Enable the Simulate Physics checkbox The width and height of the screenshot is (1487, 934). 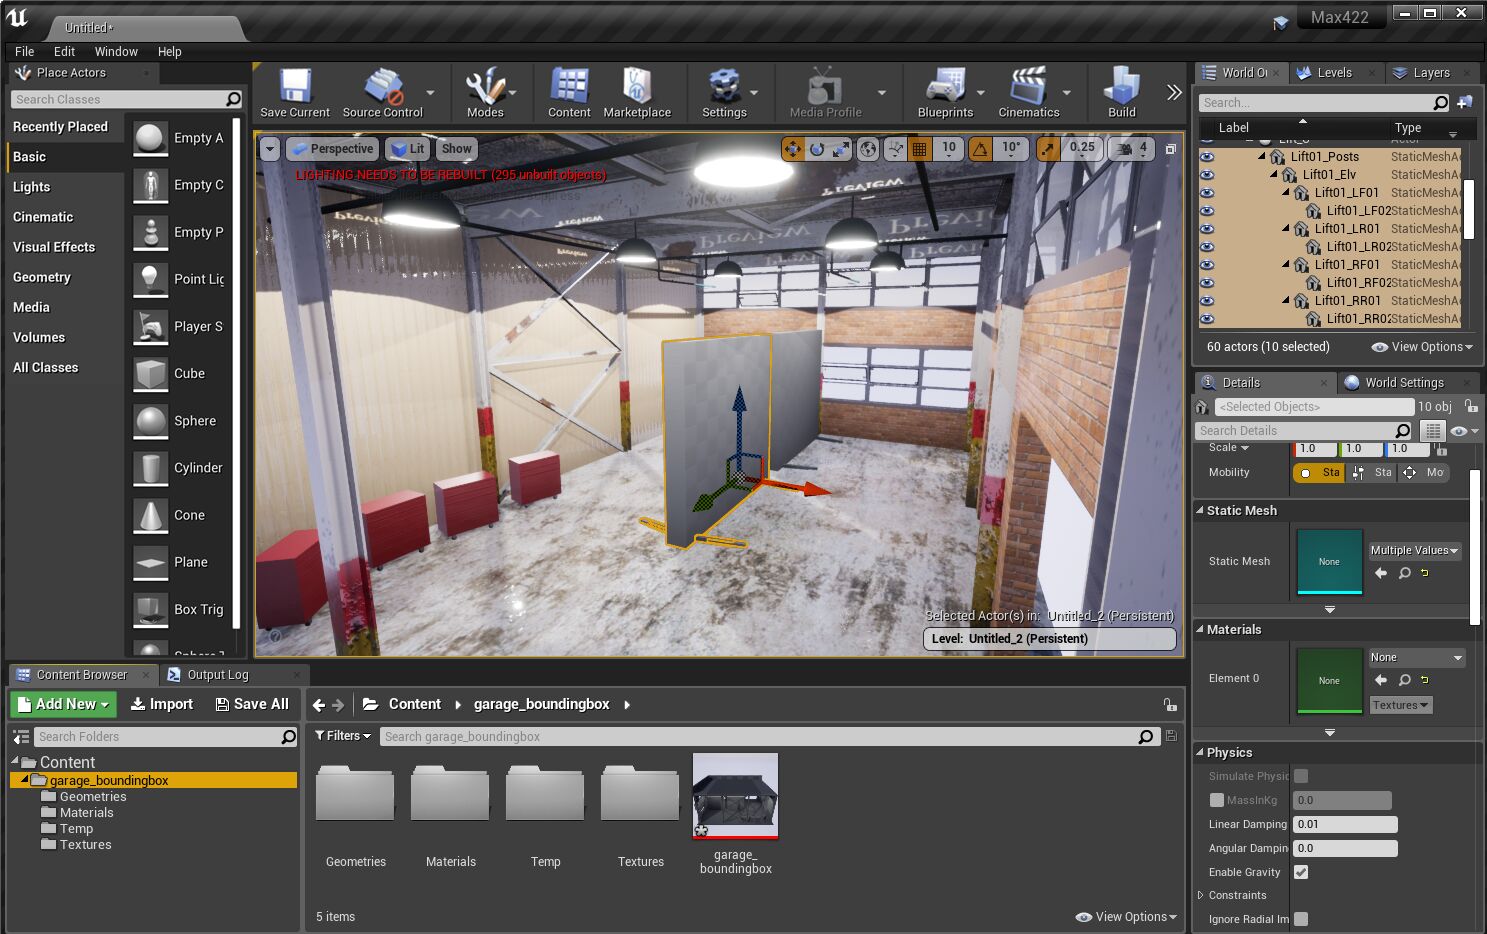(1301, 776)
